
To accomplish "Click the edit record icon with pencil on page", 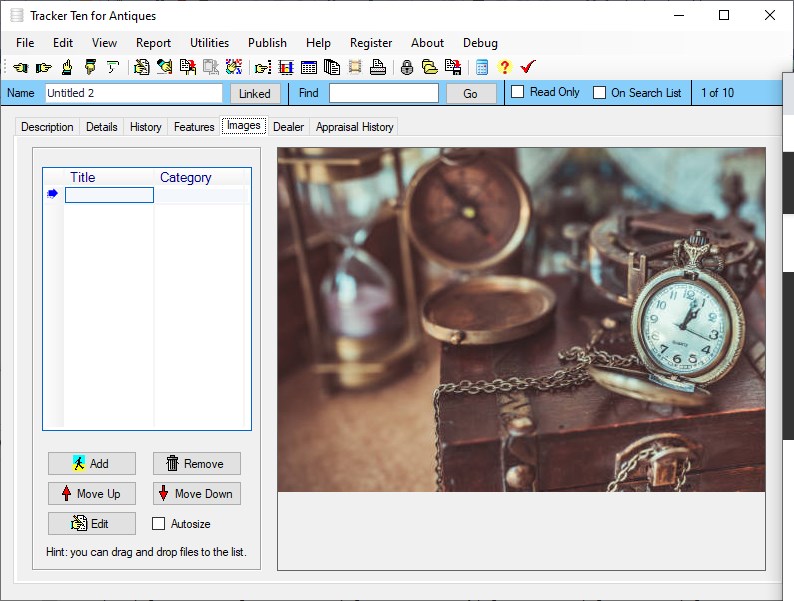I will coord(141,67).
